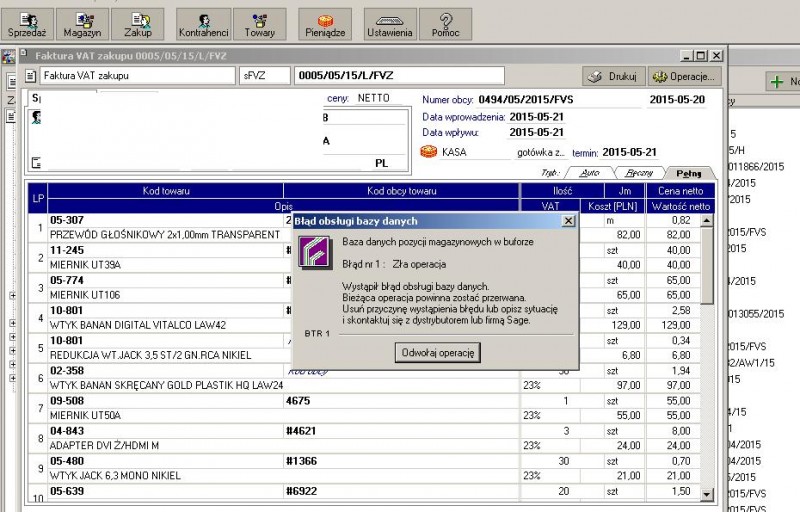Screen dimensions: 800x512
Task: Open the Sprzedaż module
Action: [27, 24]
